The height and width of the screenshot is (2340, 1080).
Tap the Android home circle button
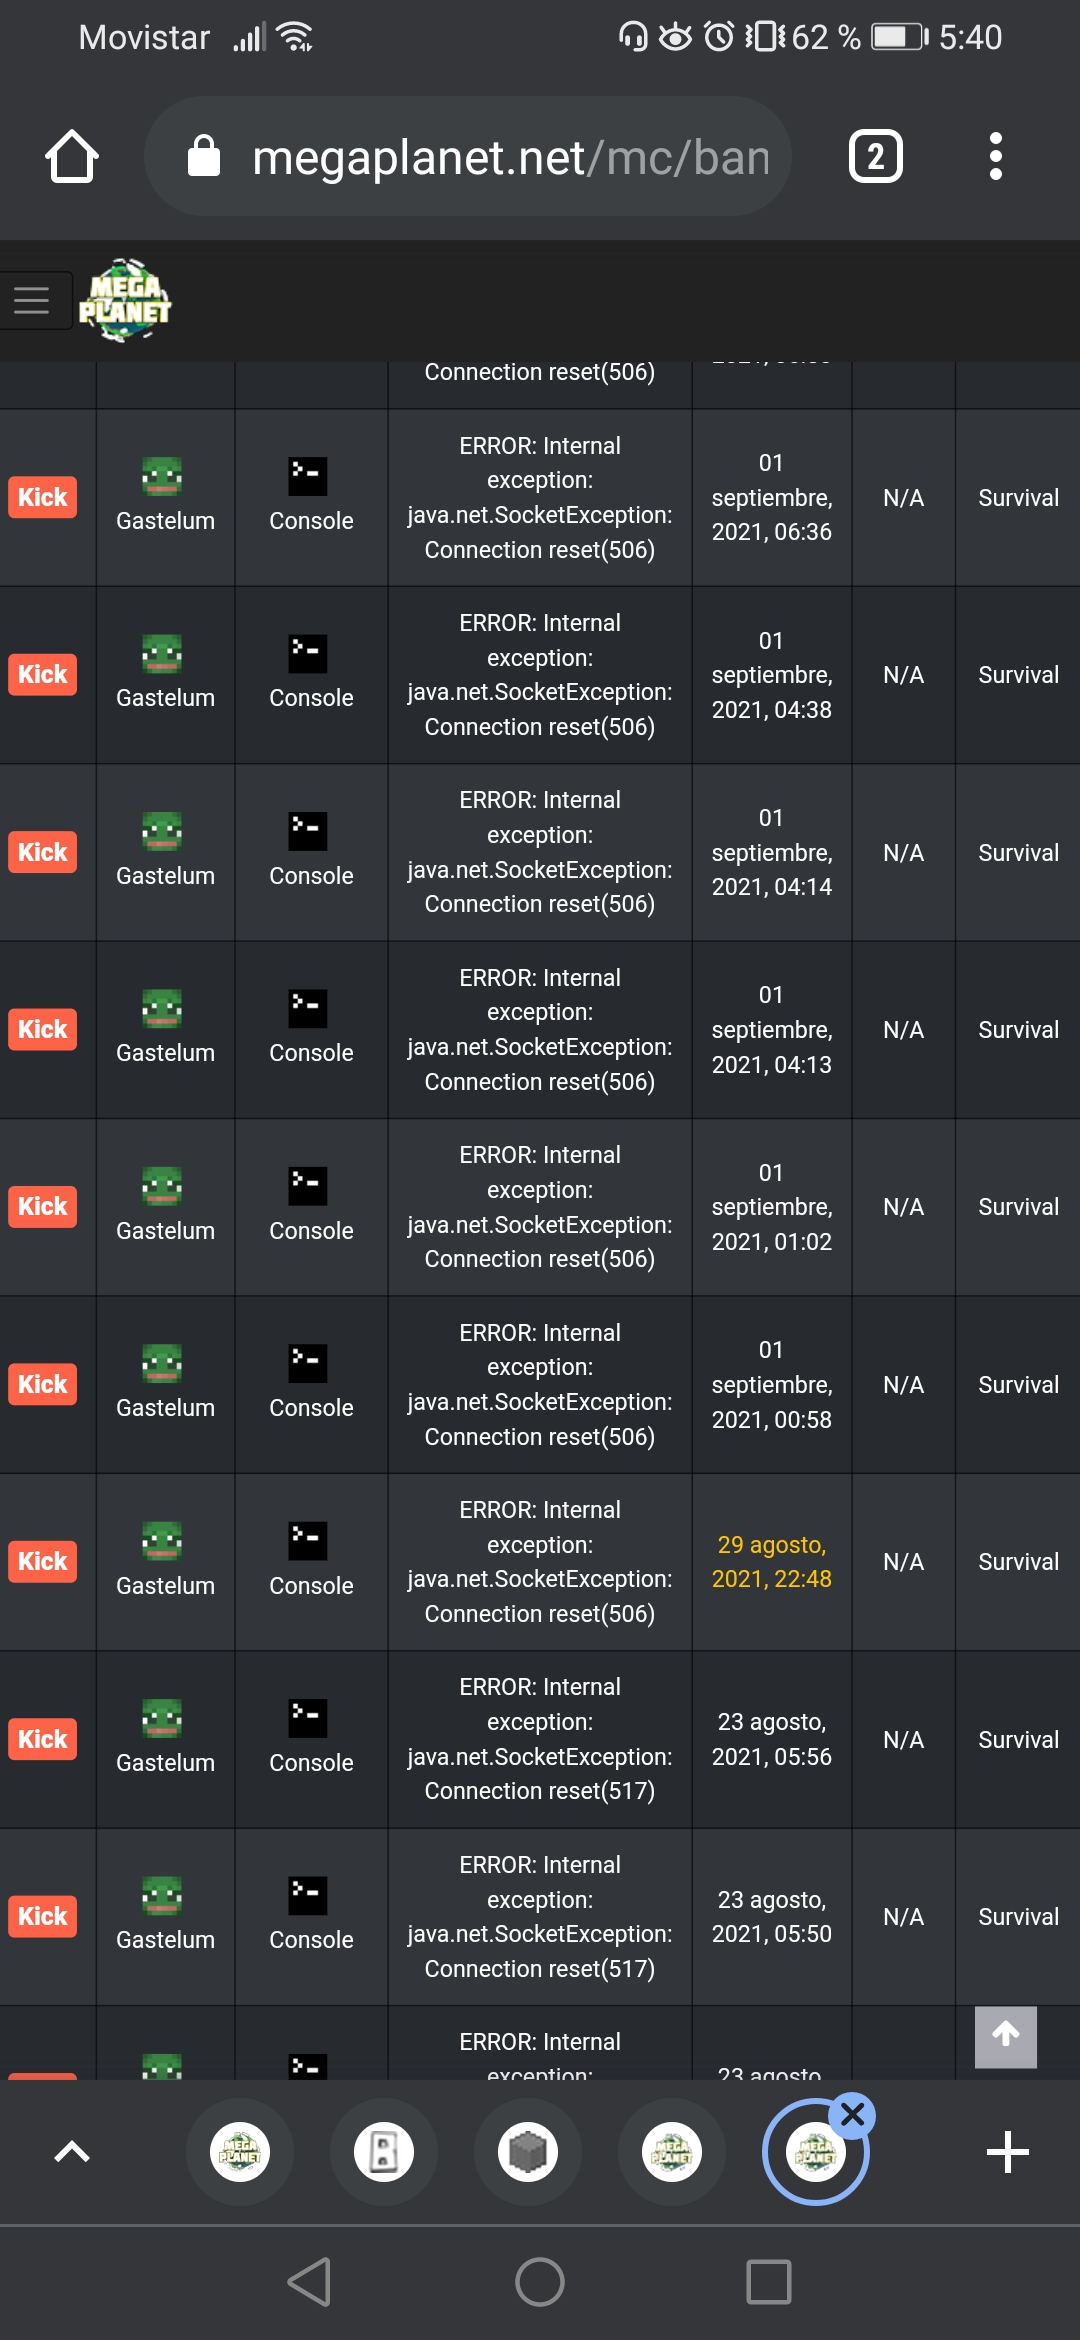[x=540, y=2282]
